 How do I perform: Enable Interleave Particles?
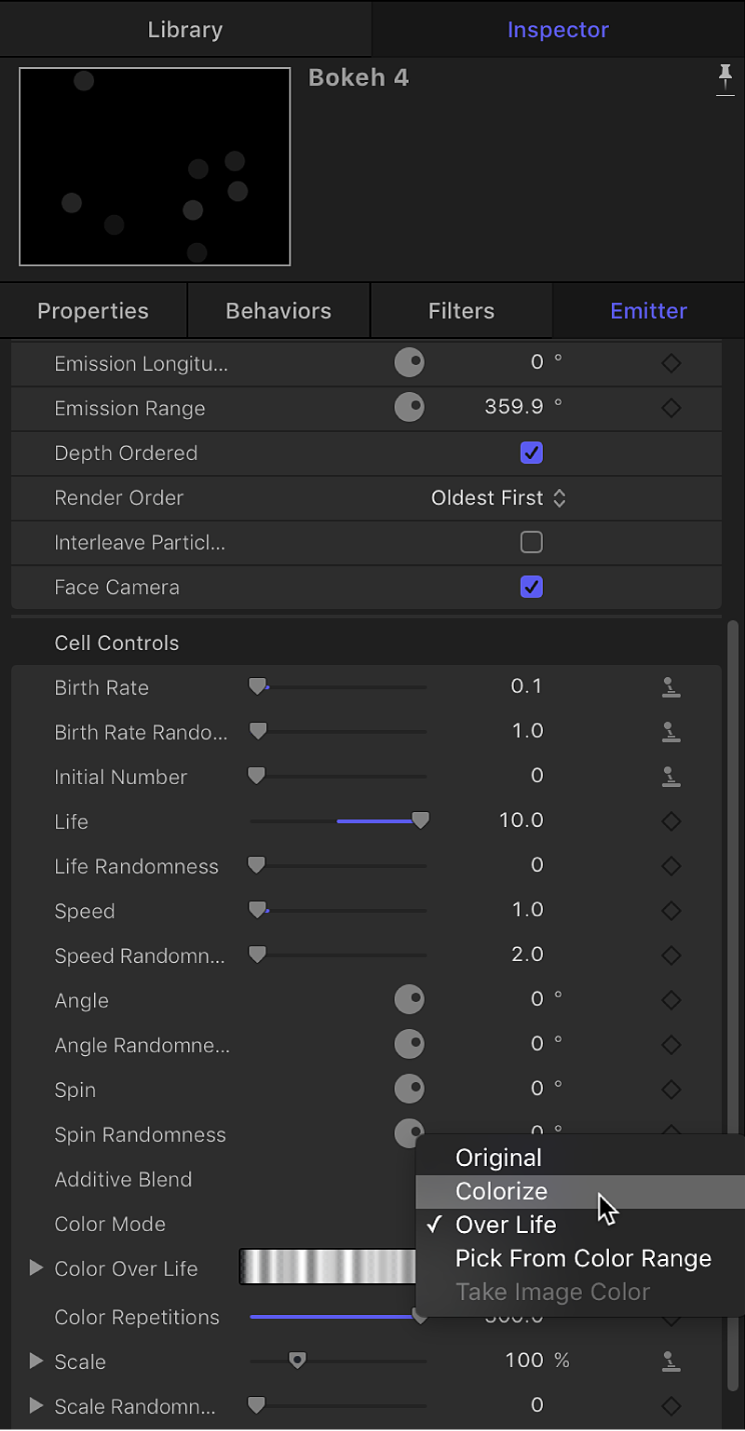point(531,542)
